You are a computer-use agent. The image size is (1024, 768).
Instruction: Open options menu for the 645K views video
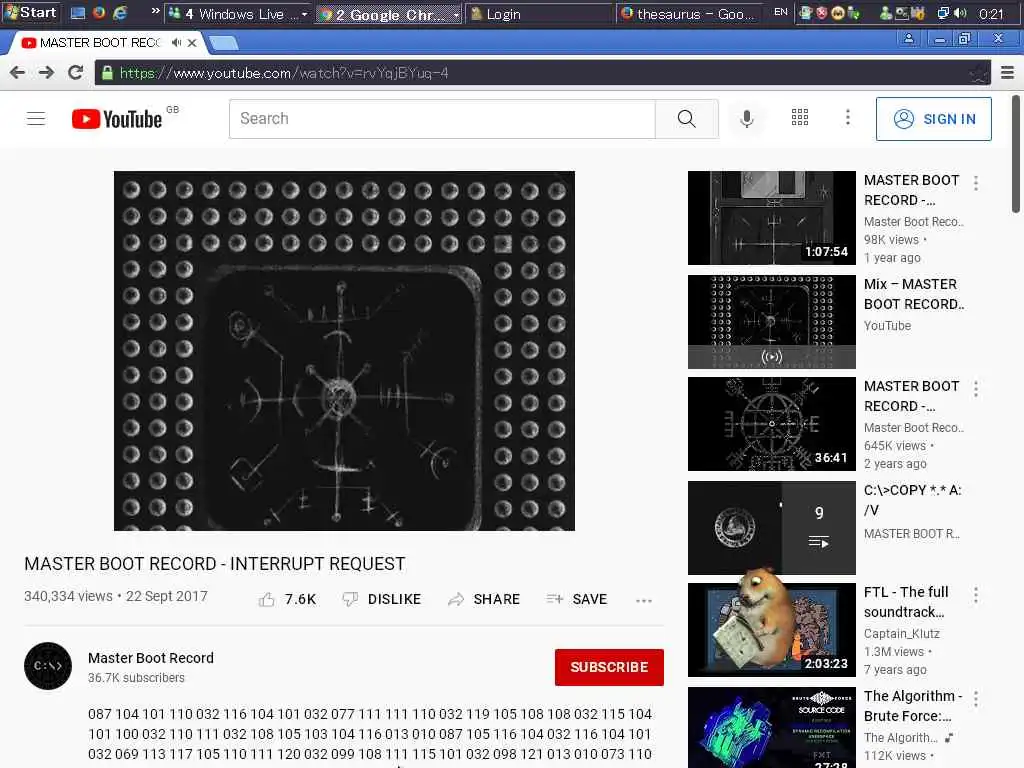976,389
